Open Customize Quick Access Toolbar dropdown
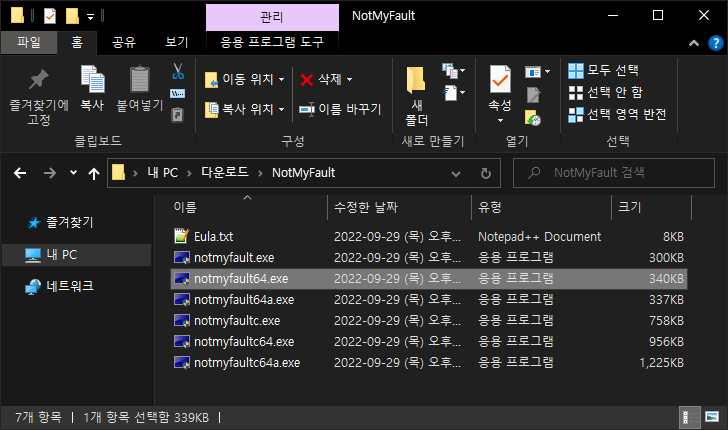 (91, 17)
